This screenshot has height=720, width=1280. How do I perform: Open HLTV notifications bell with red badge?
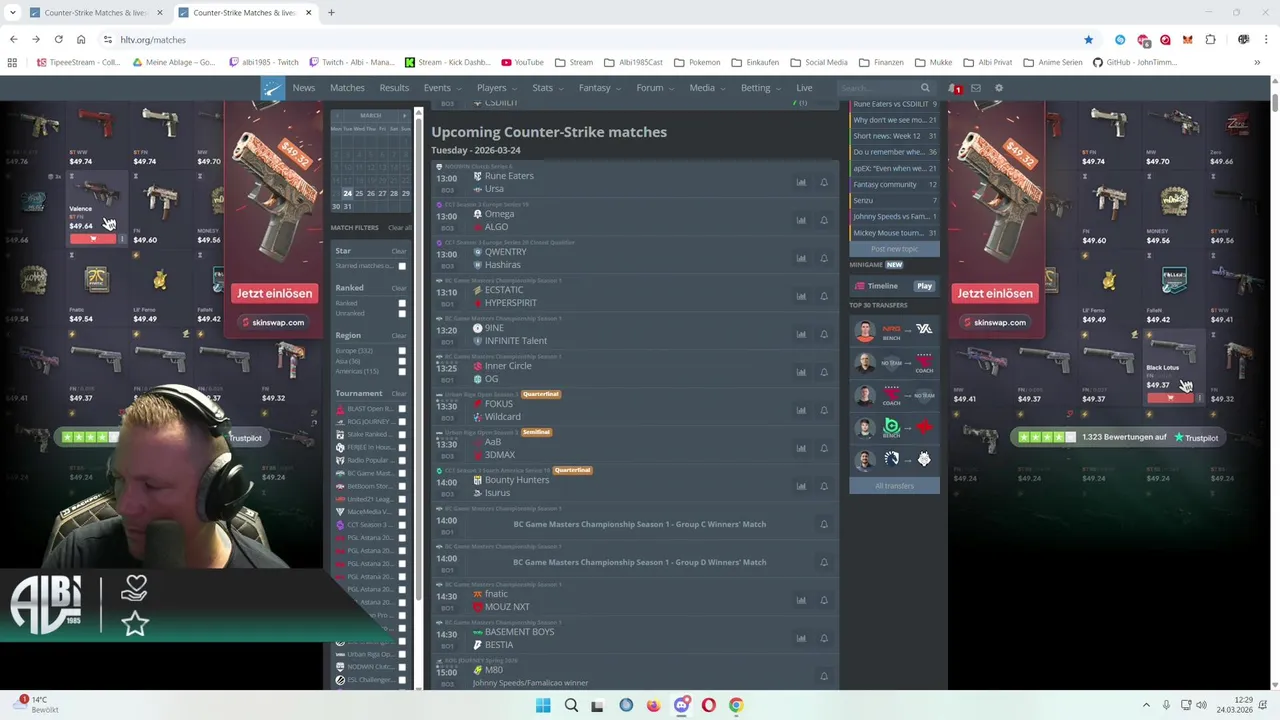954,88
